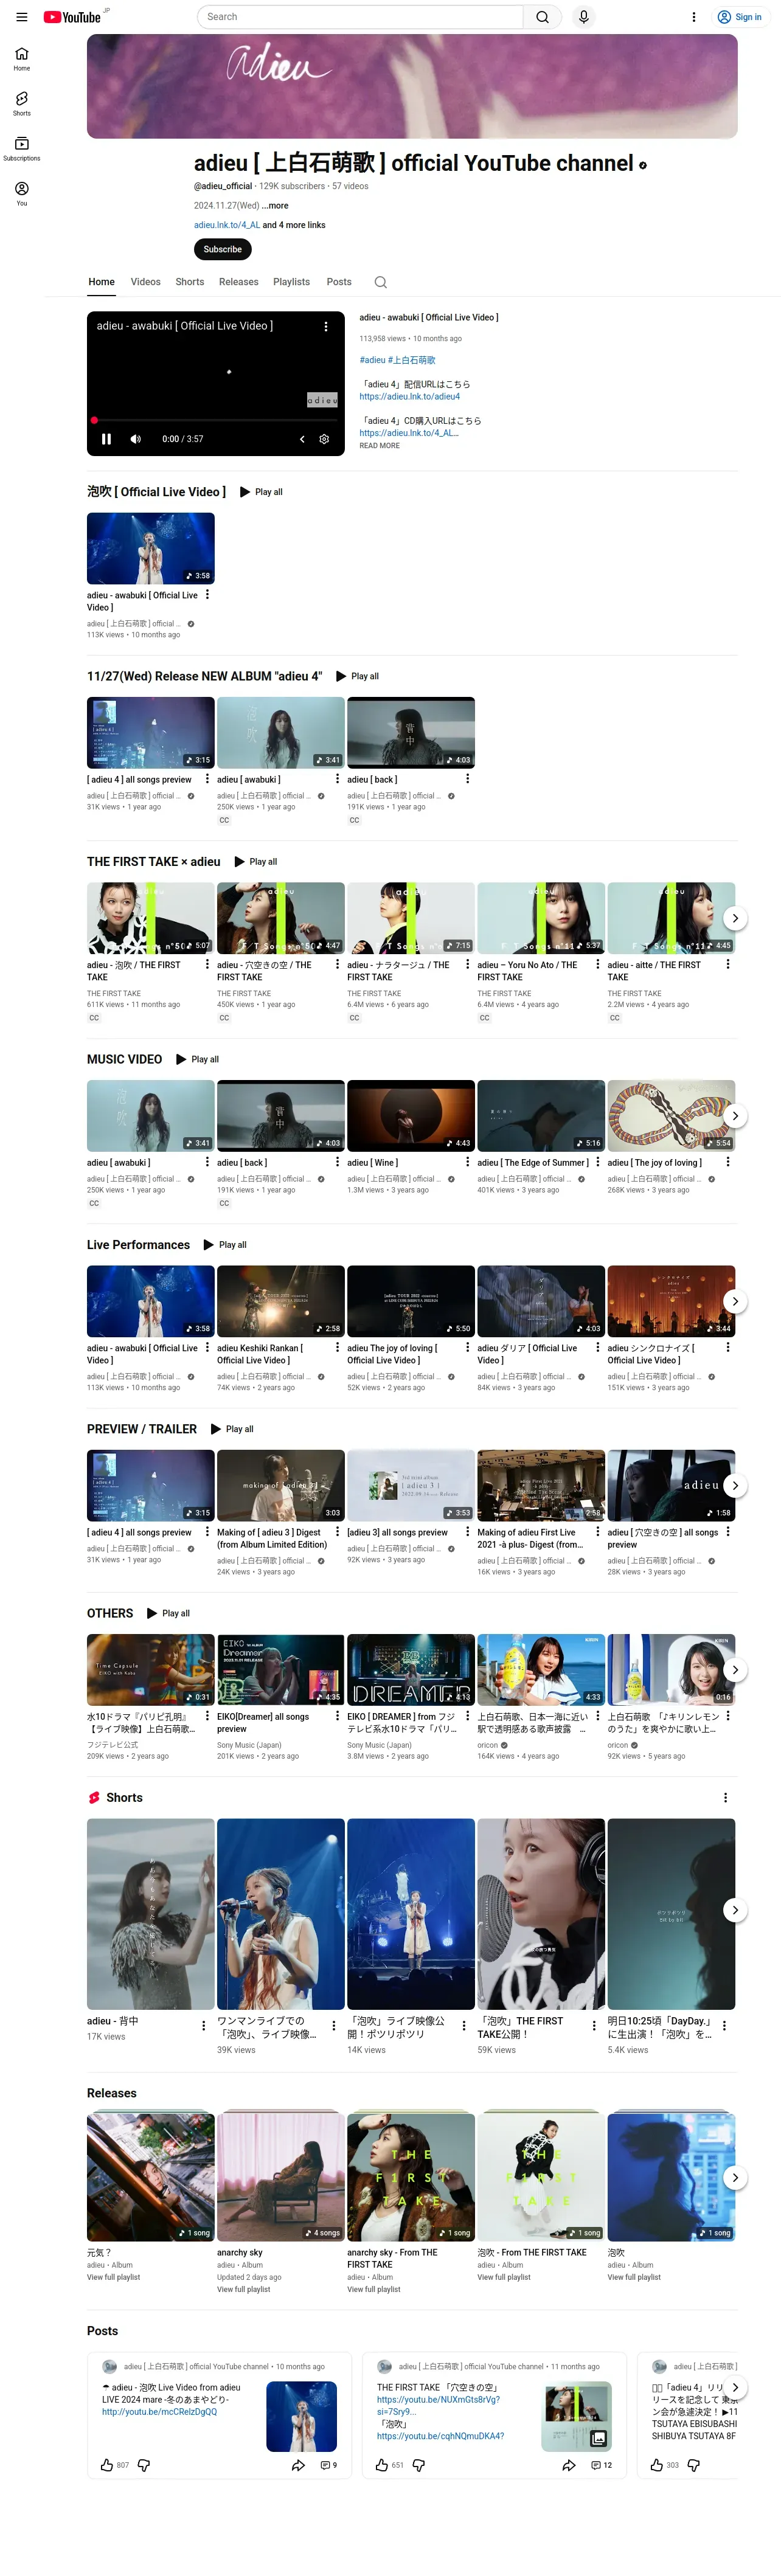Show next videos in Live Performances shelf
The image size is (781, 2576).
click(735, 1301)
